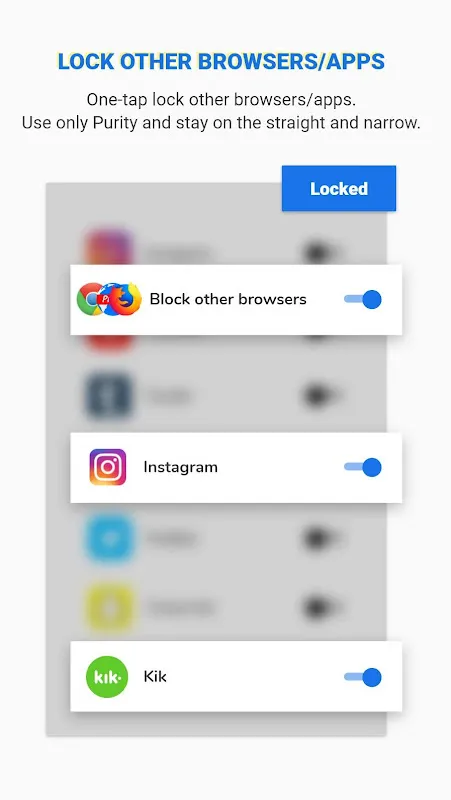
Task: Select the Instagram row label
Action: [x=181, y=467]
